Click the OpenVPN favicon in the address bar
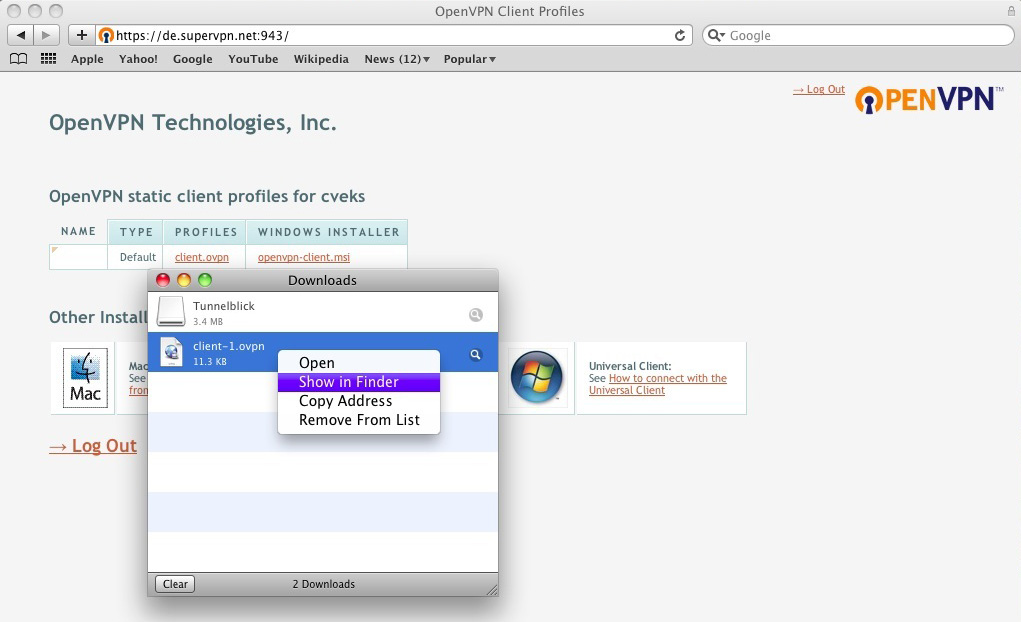1021x622 pixels. pyautogui.click(x=106, y=35)
